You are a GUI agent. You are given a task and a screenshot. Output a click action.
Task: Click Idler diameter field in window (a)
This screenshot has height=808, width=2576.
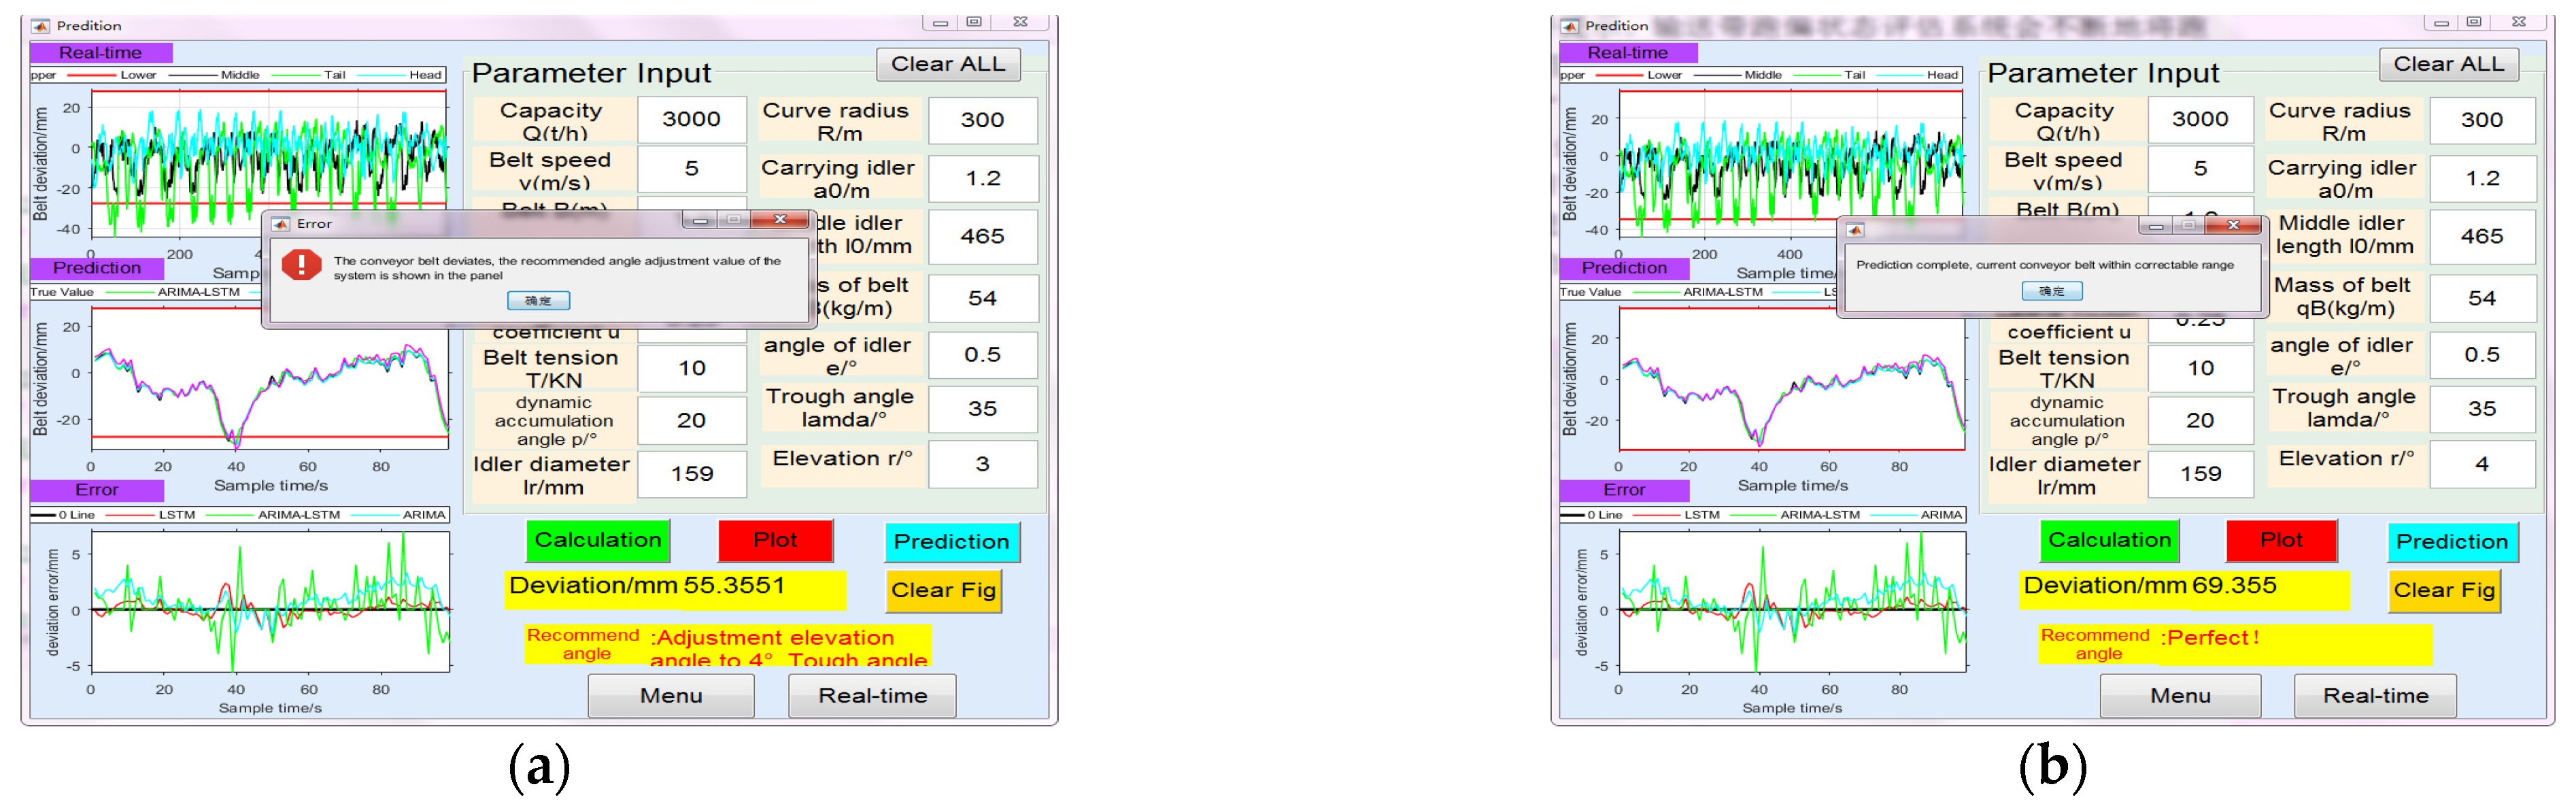691,474
